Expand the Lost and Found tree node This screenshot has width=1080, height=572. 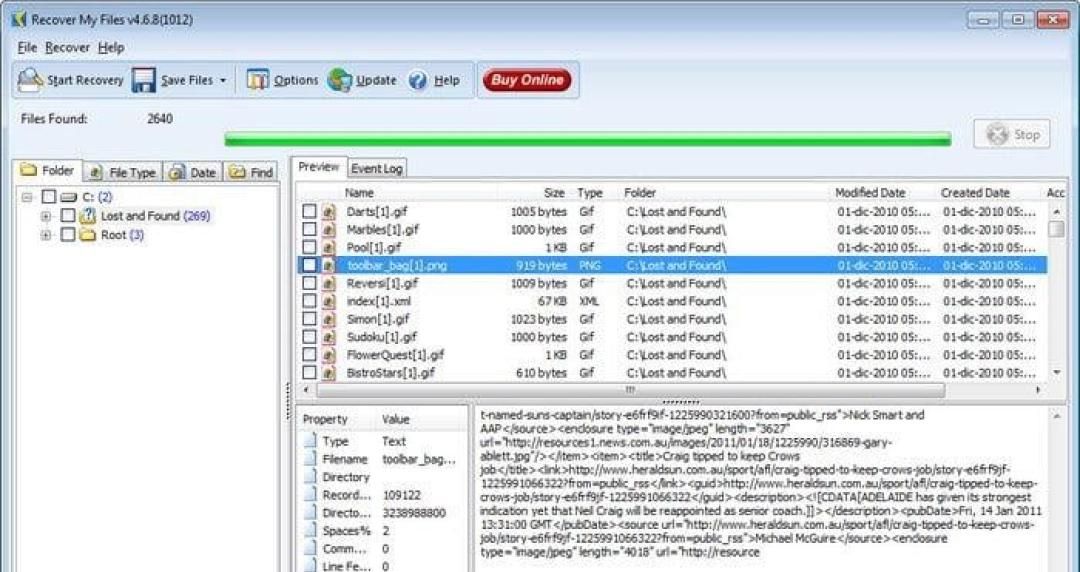pos(46,216)
